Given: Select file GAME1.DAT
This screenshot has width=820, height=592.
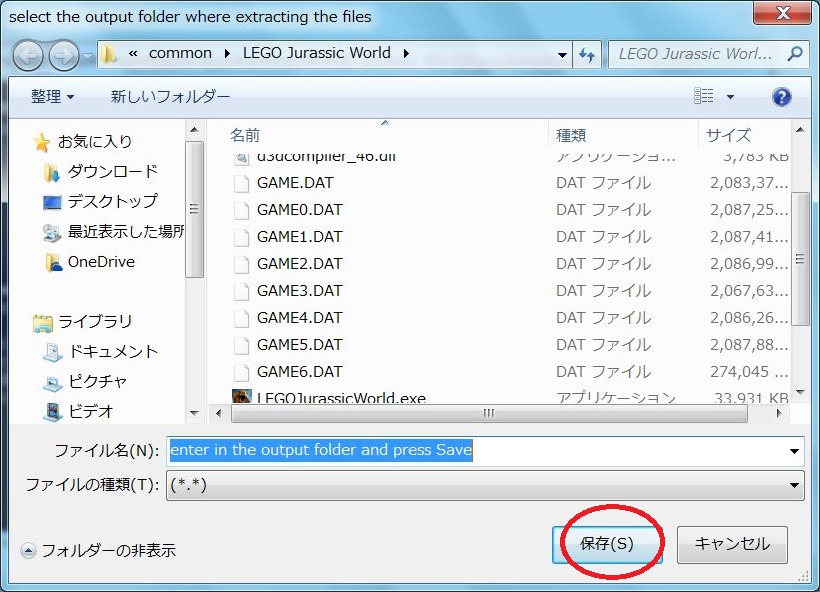Looking at the screenshot, I should [300, 237].
